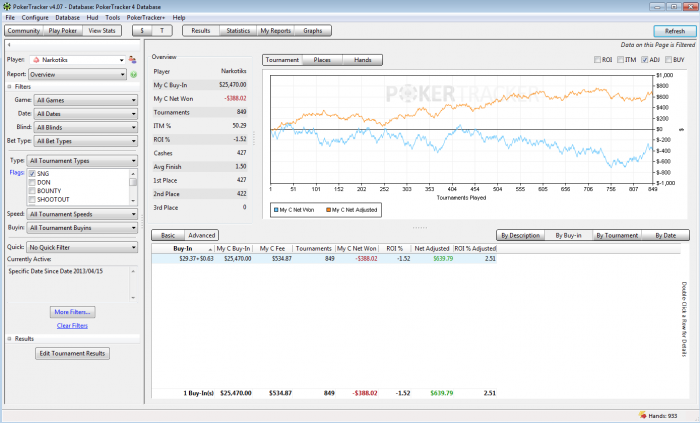
Task: Open the All Tournament Buyins dropdown
Action: coord(82,228)
